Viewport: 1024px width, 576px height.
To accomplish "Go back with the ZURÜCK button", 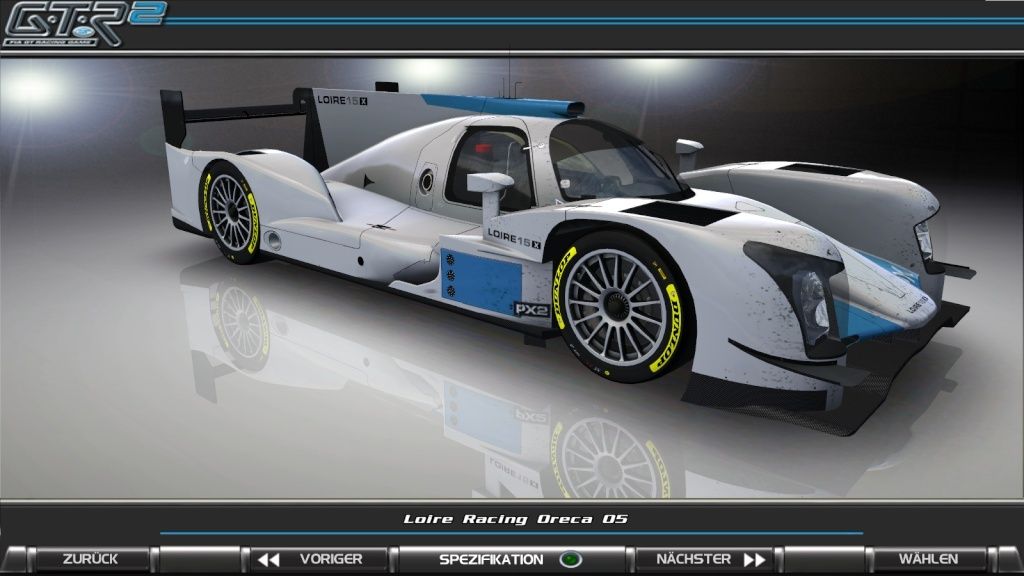I will point(90,560).
